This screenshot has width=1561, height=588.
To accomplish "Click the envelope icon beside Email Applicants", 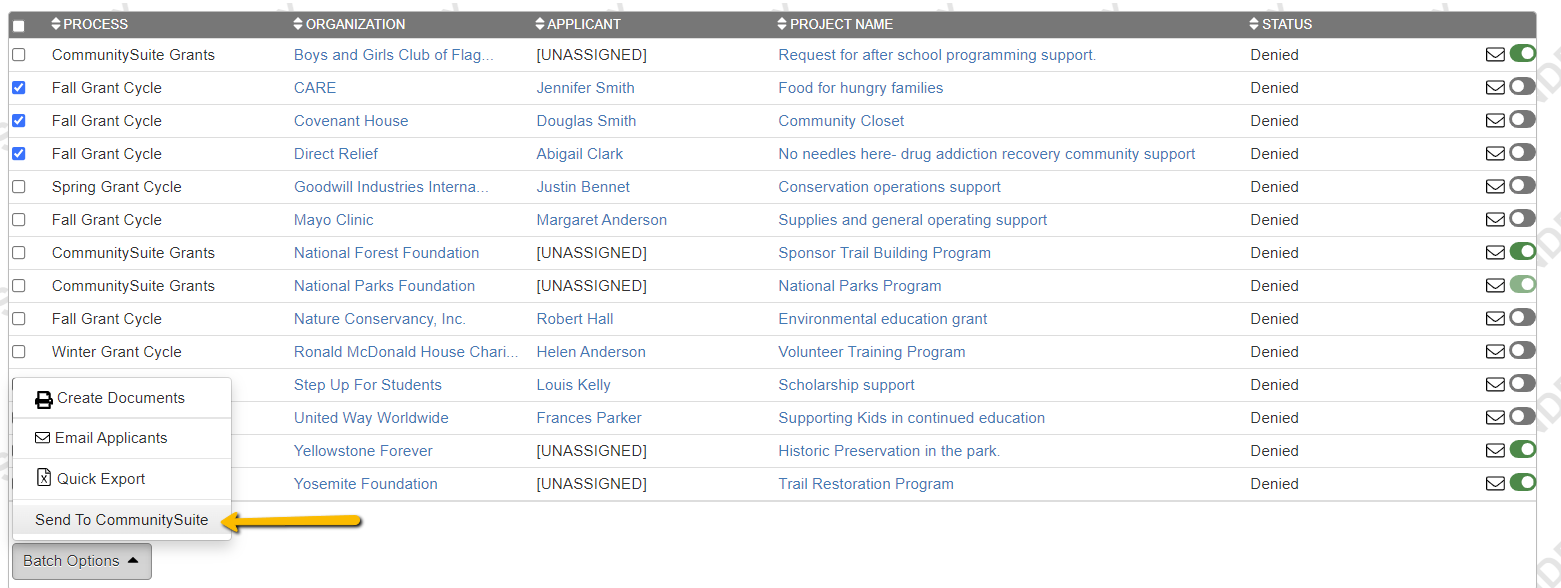I will pos(43,438).
